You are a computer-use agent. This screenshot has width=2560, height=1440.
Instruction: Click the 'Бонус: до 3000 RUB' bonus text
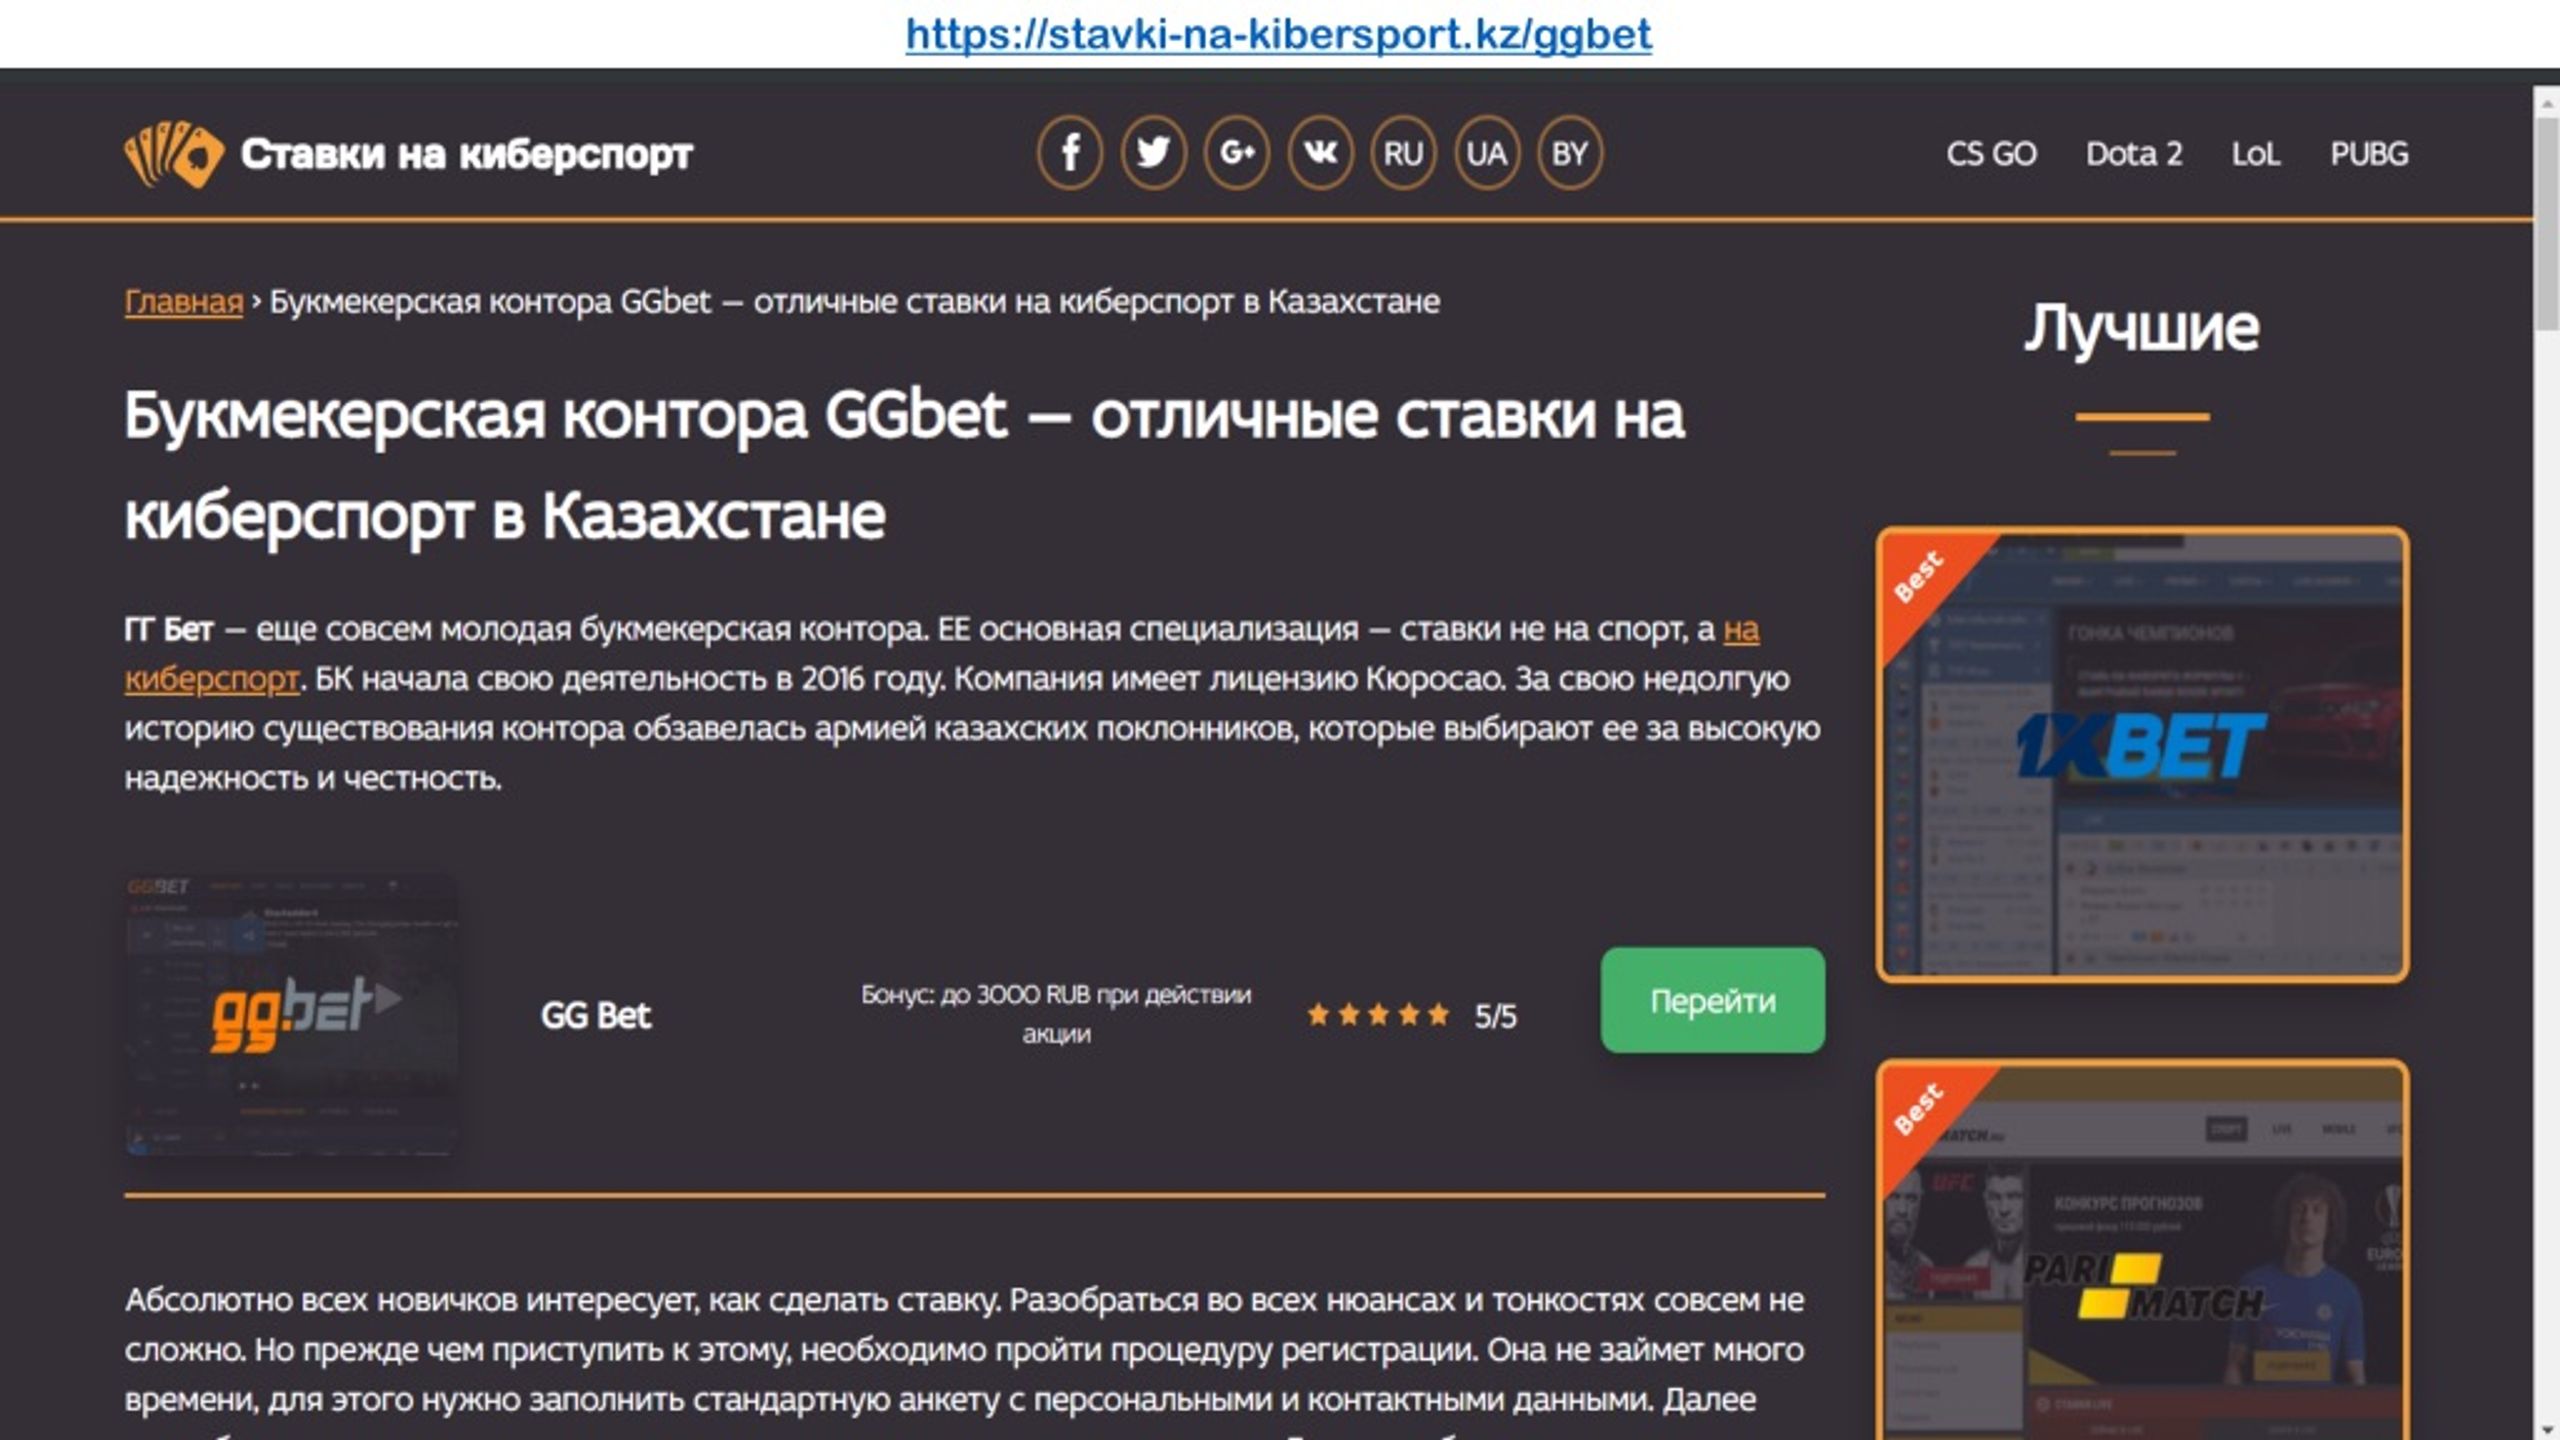point(1056,1014)
